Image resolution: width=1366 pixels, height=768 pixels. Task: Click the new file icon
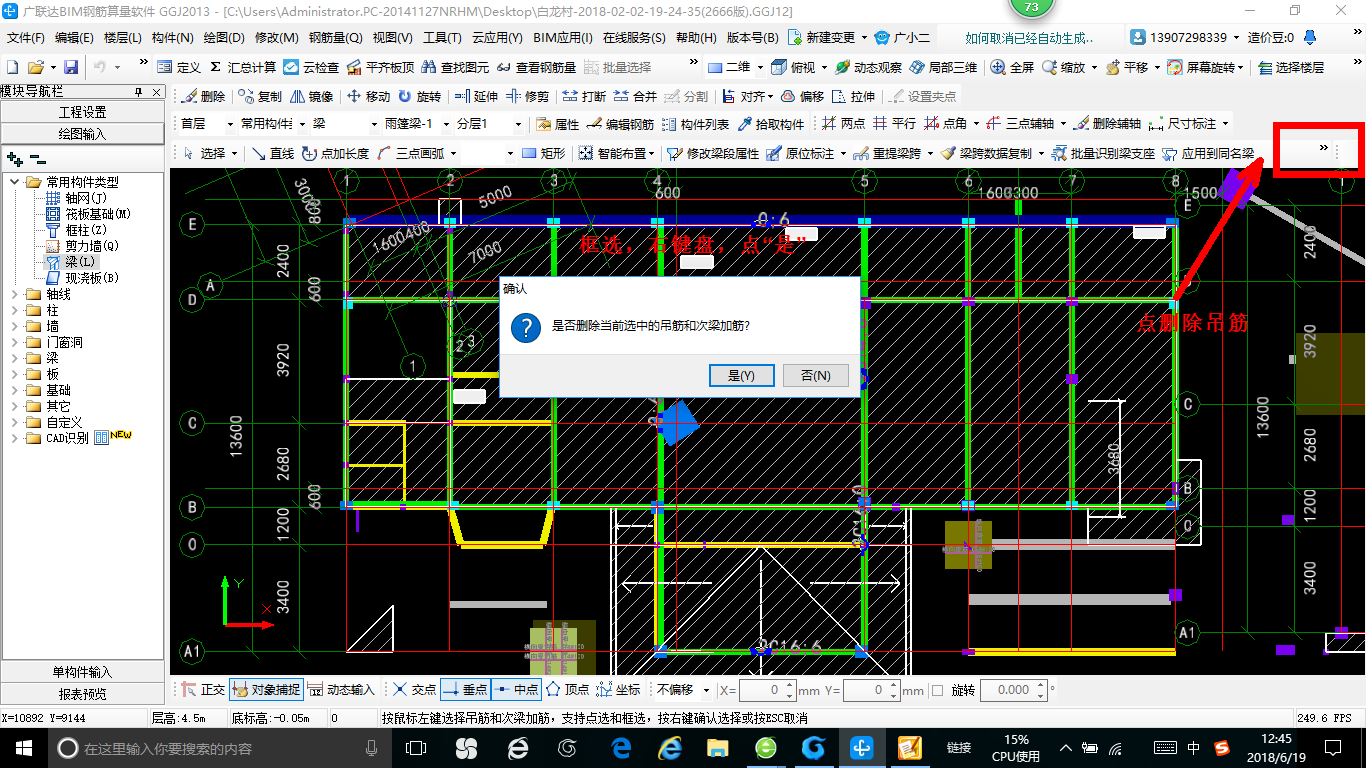13,67
